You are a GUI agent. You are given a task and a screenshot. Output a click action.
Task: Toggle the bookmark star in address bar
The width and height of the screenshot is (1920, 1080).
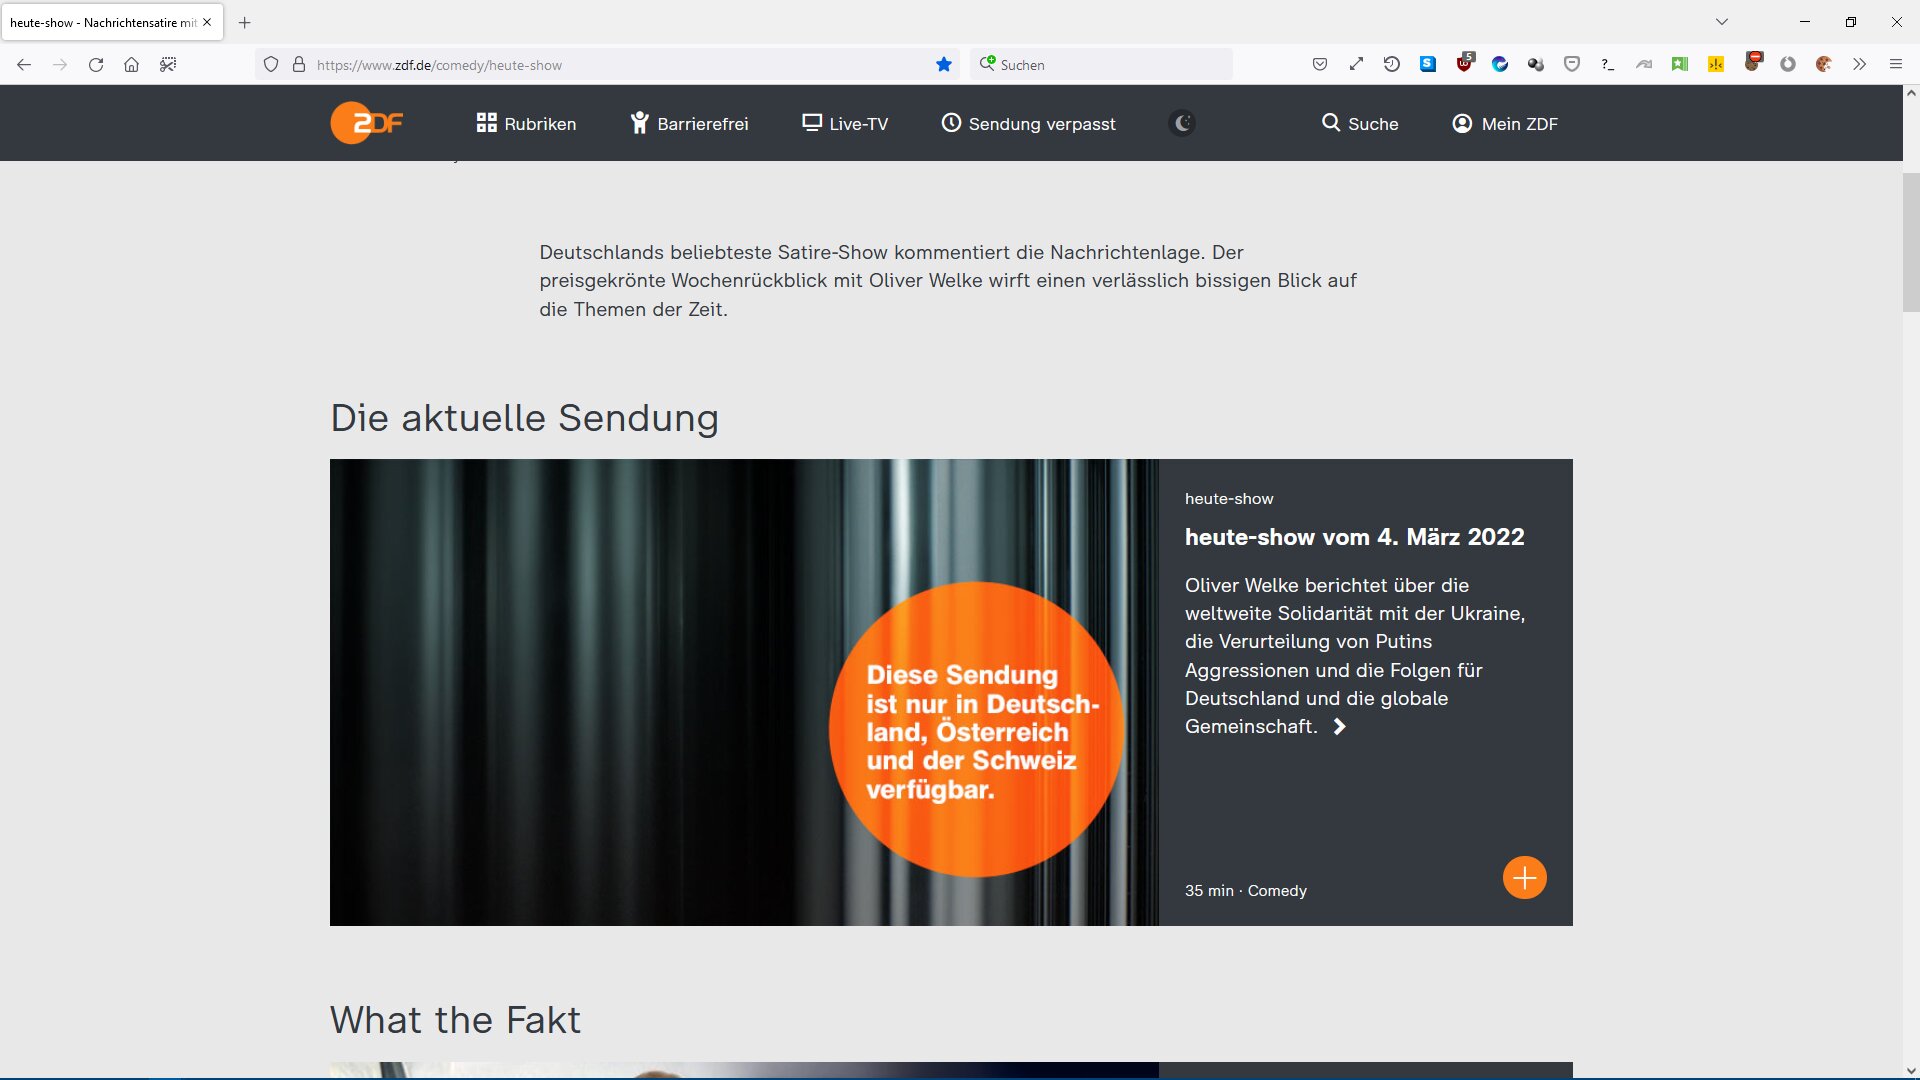click(x=943, y=65)
